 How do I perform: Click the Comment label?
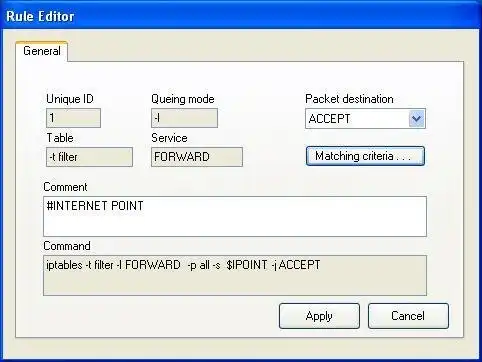65,187
